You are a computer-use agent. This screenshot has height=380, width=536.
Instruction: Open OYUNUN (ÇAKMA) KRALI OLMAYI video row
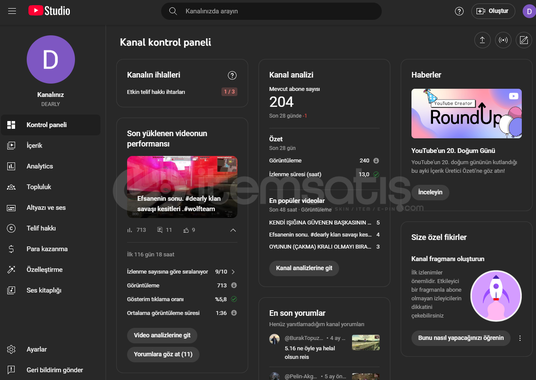pyautogui.click(x=324, y=247)
